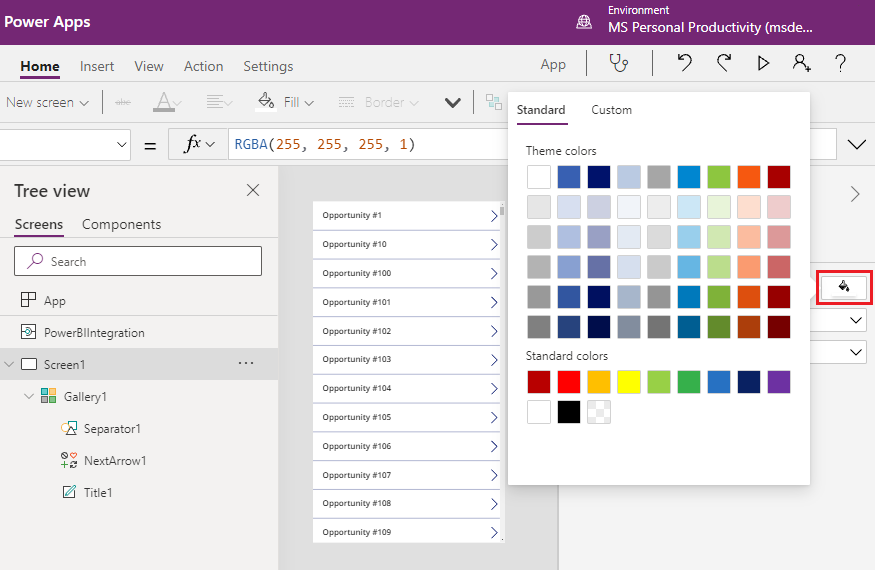The height and width of the screenshot is (570, 875).
Task: Open the App checker stethoscope icon
Action: [x=620, y=64]
